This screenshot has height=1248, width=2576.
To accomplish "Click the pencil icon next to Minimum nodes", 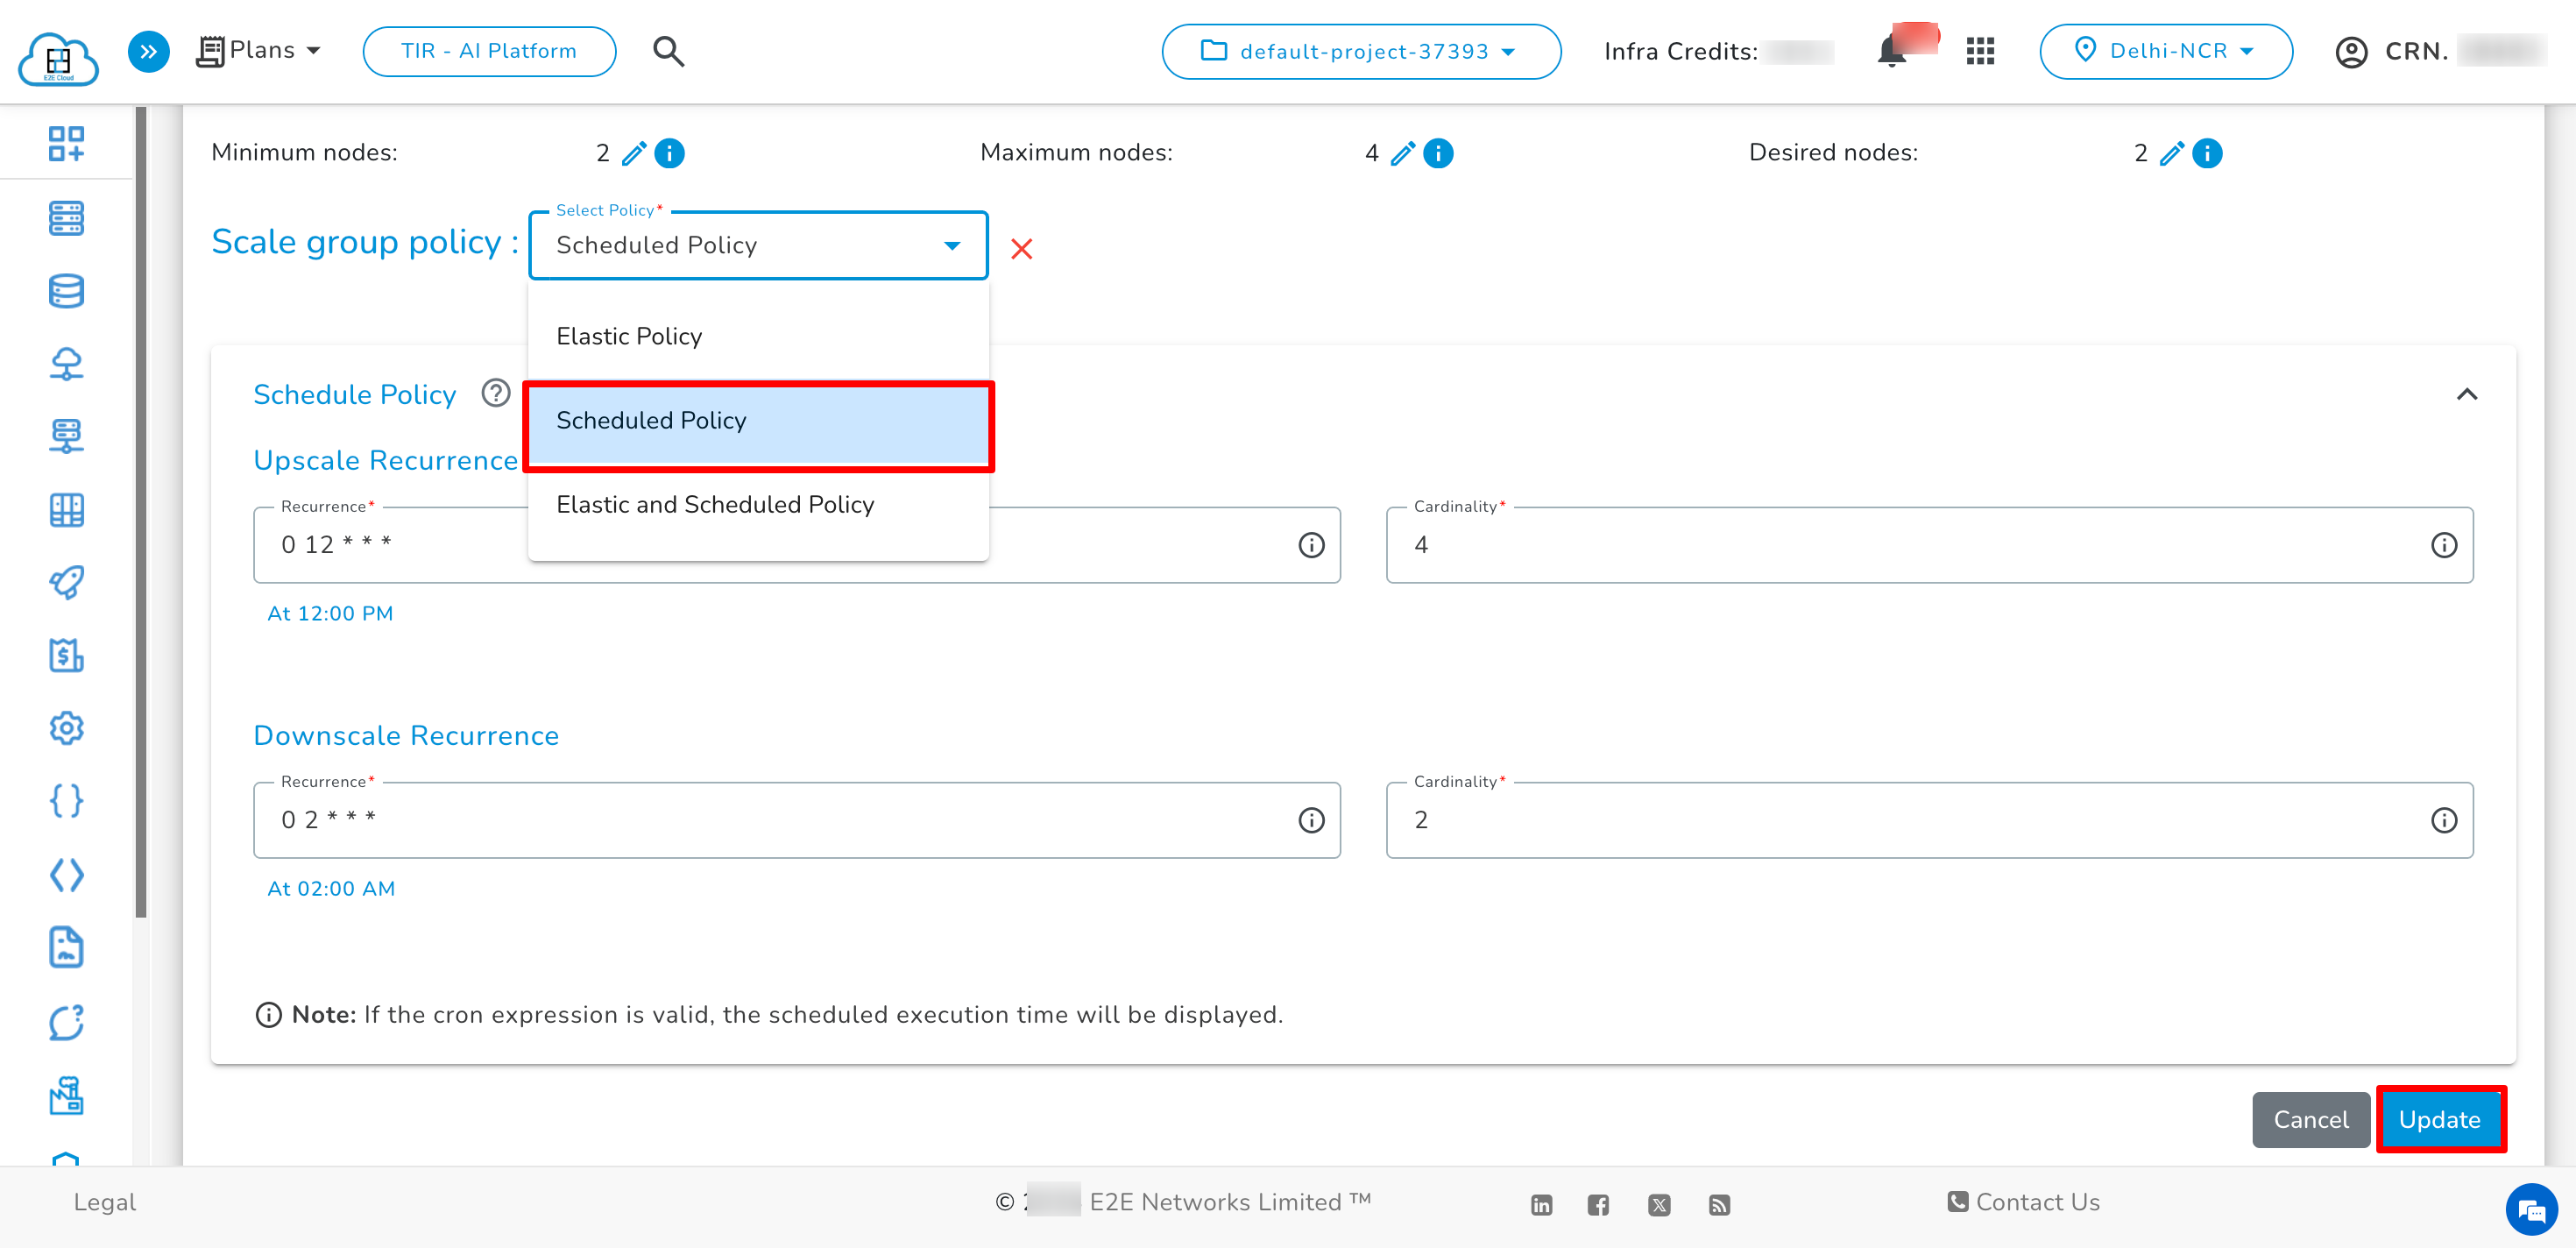I will [x=633, y=153].
